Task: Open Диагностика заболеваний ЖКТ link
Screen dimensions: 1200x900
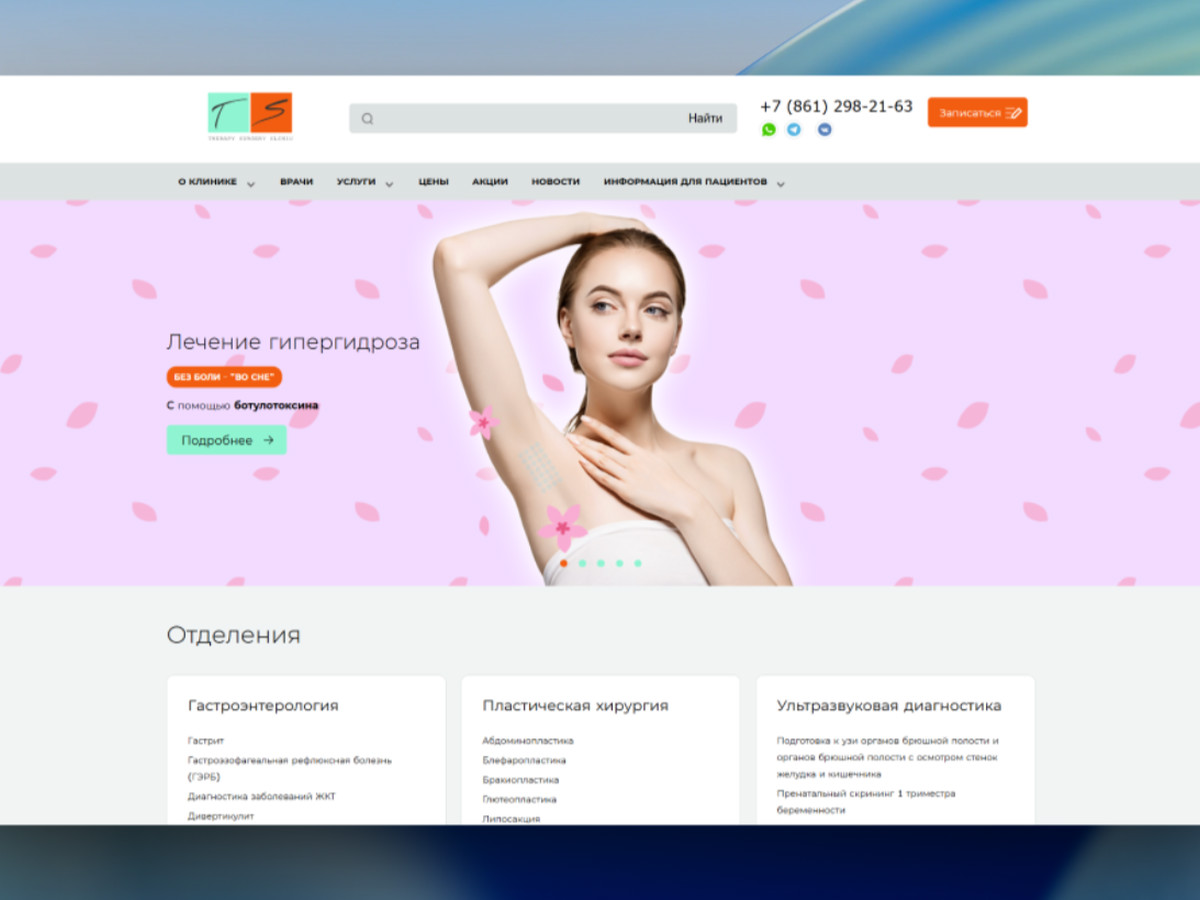Action: (262, 797)
